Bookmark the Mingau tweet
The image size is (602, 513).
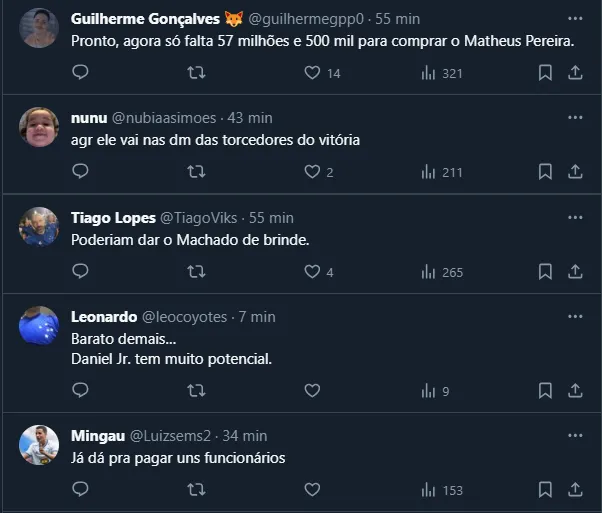point(545,490)
